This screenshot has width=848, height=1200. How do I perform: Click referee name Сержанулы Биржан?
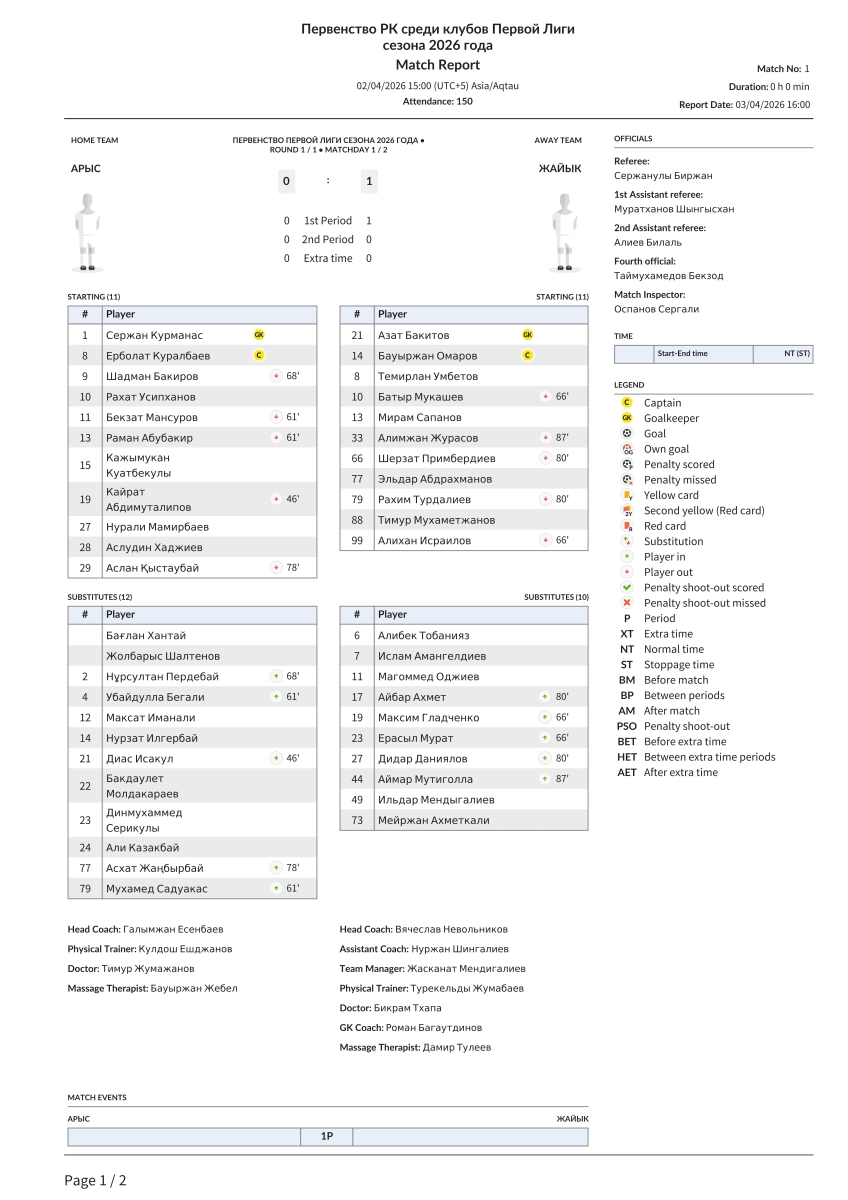(x=663, y=176)
